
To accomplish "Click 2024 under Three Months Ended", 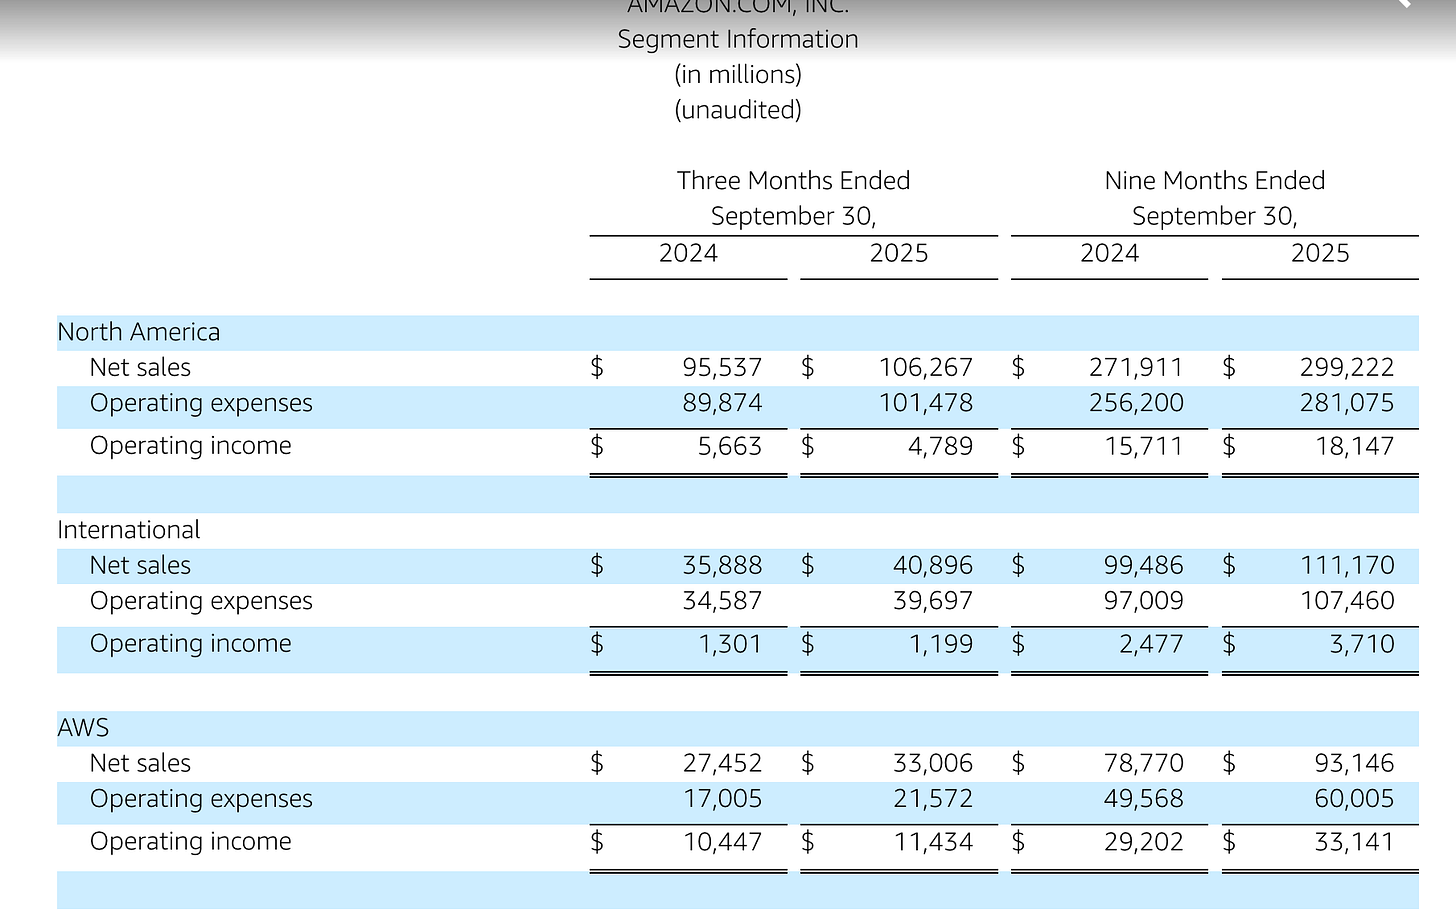I will click(688, 253).
